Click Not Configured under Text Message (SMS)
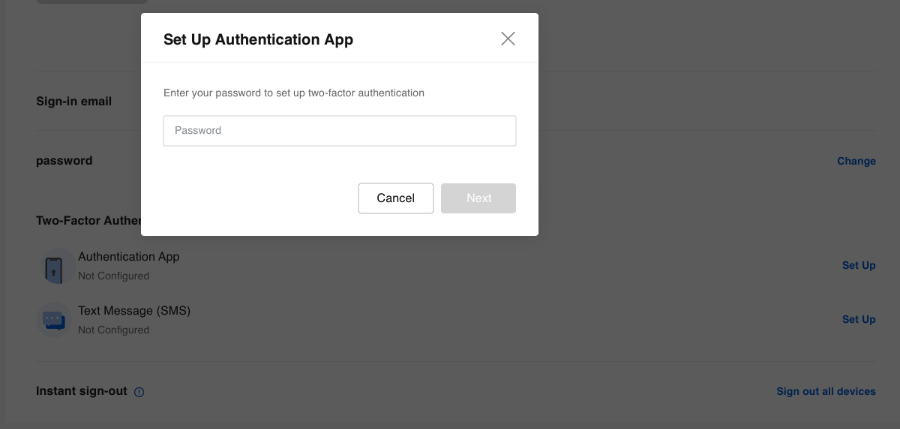This screenshot has height=429, width=900. coord(114,330)
